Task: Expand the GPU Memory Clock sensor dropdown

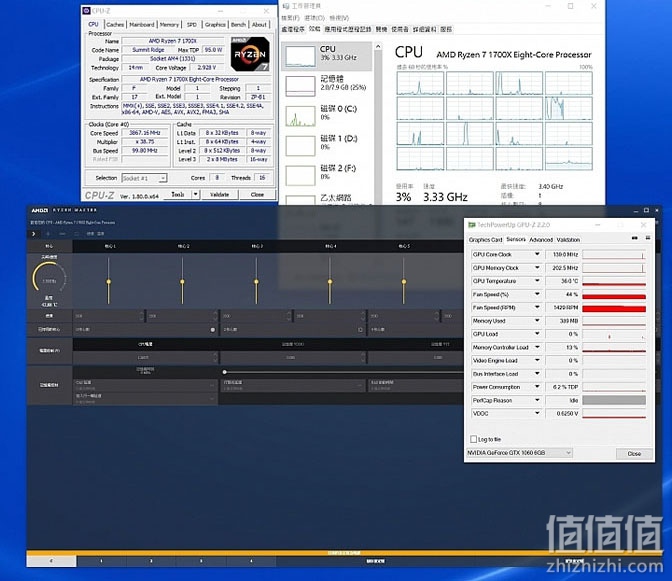Action: click(x=537, y=268)
